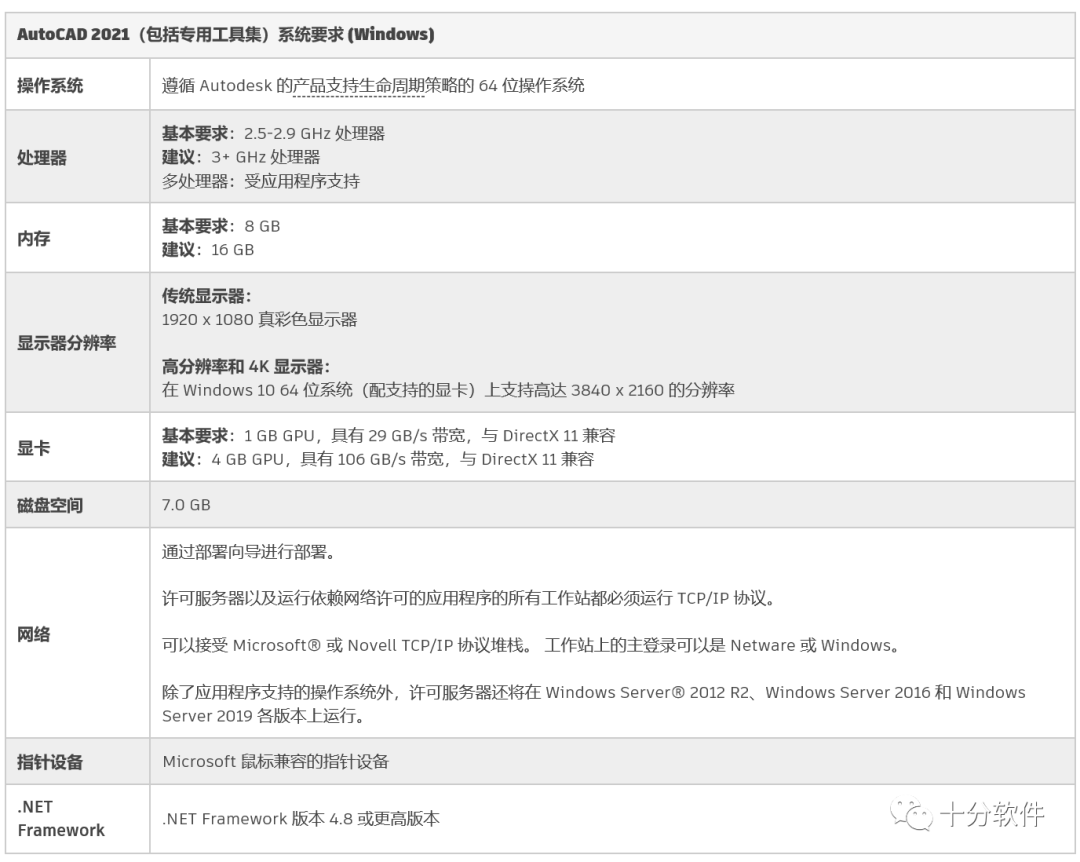Click the '高分辨率和 4K 显示器' heading
The height and width of the screenshot is (862, 1080).
[246, 367]
